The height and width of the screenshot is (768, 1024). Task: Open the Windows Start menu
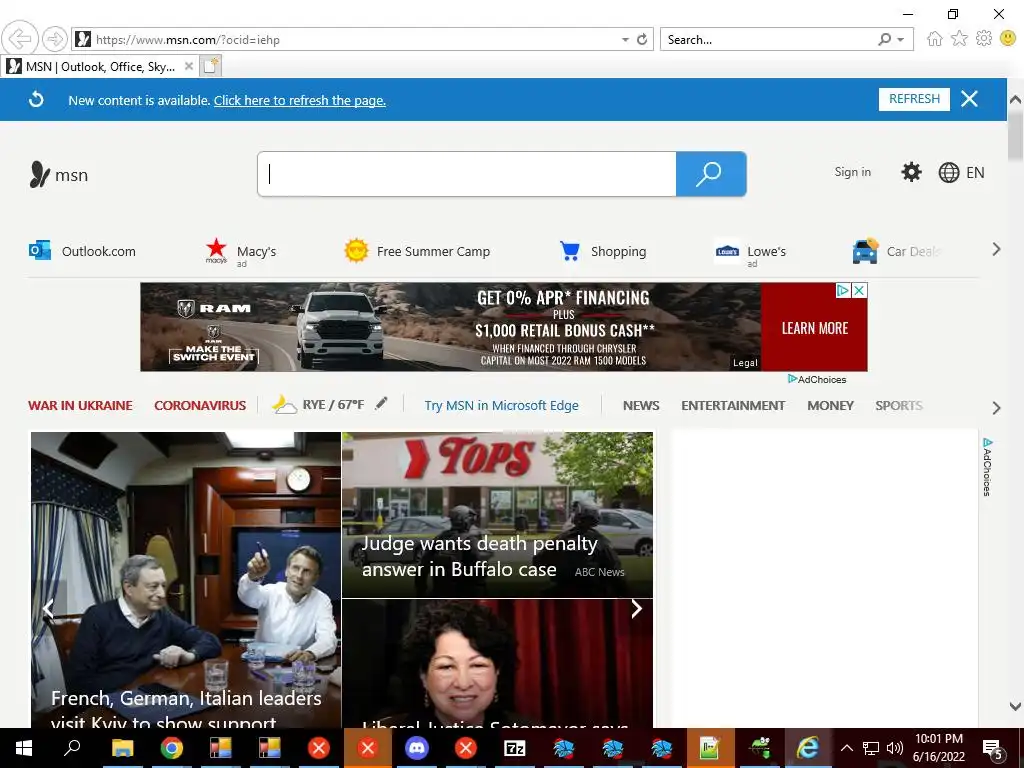pyautogui.click(x=24, y=748)
